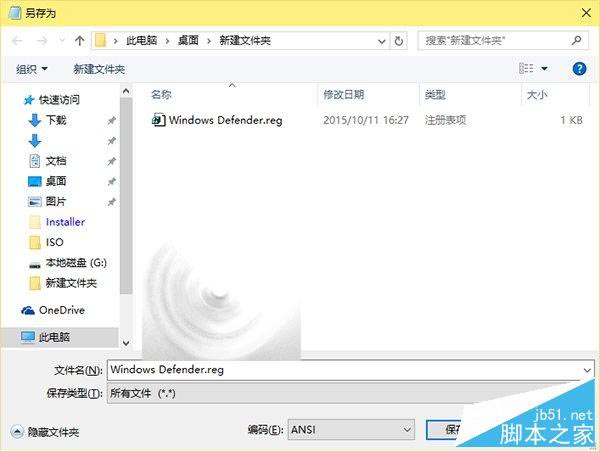Open the view options dropdown arrow
Image resolution: width=600 pixels, height=452 pixels.
544,69
